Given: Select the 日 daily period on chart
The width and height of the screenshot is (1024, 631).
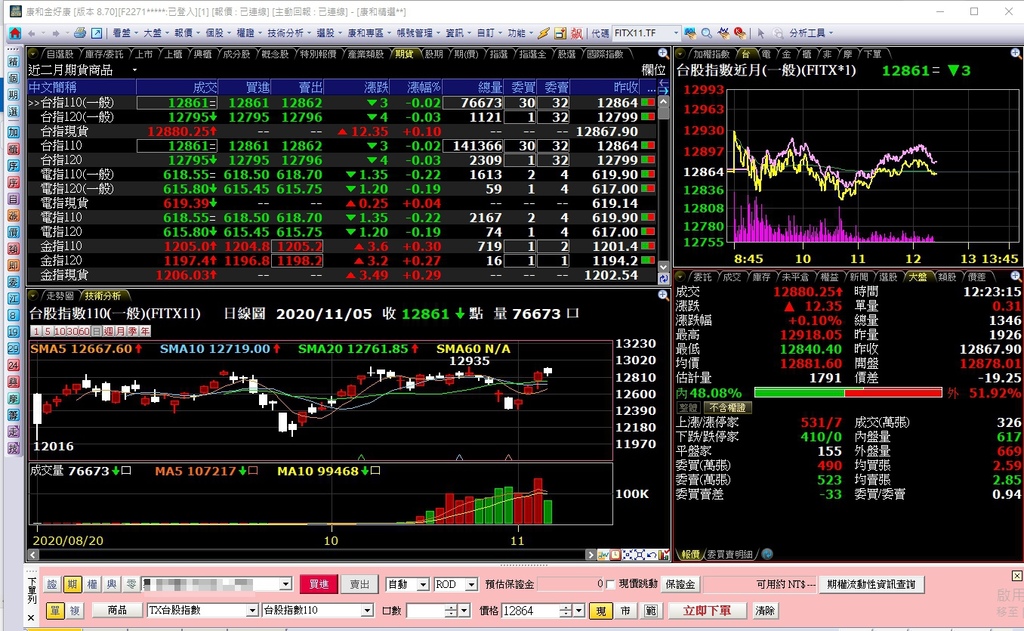Looking at the screenshot, I should pos(96,331).
